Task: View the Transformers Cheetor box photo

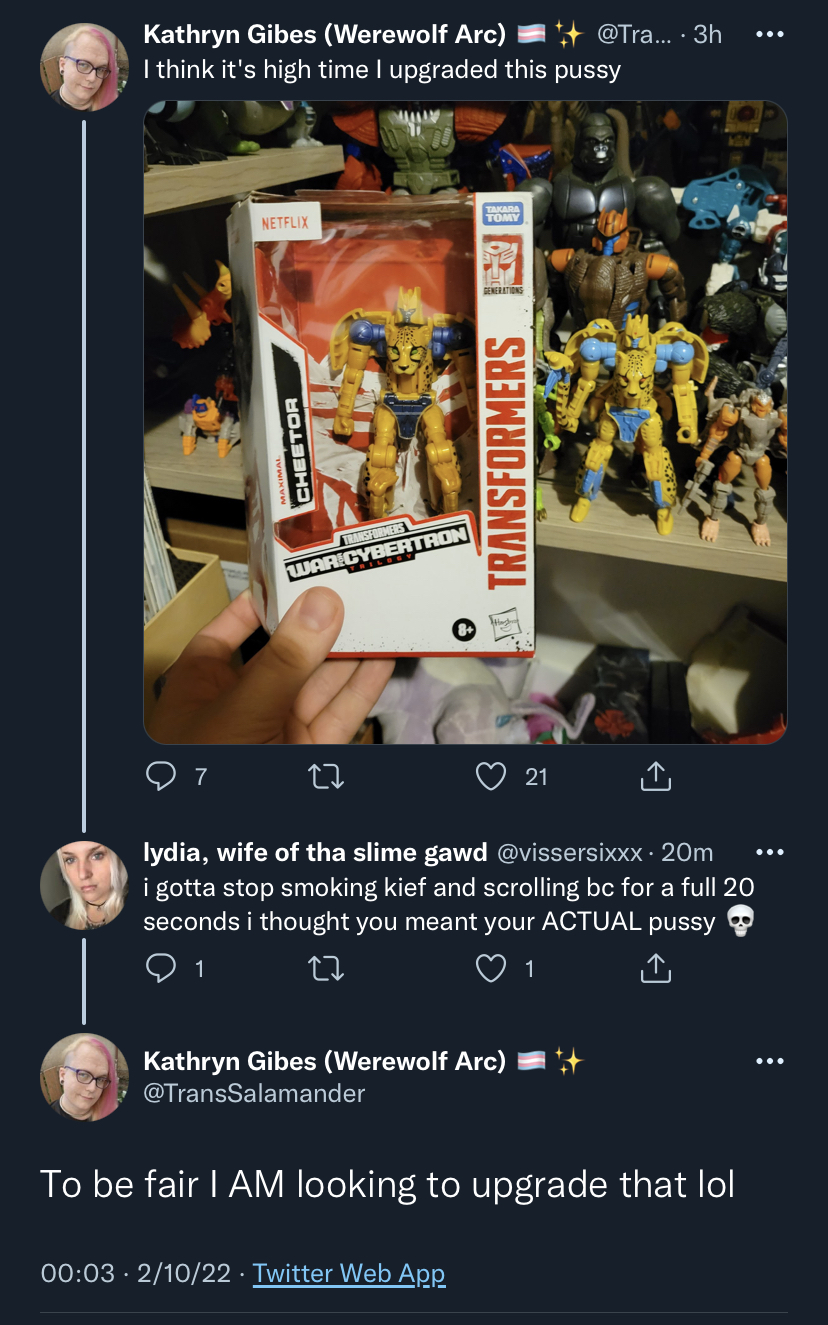Action: click(465, 422)
